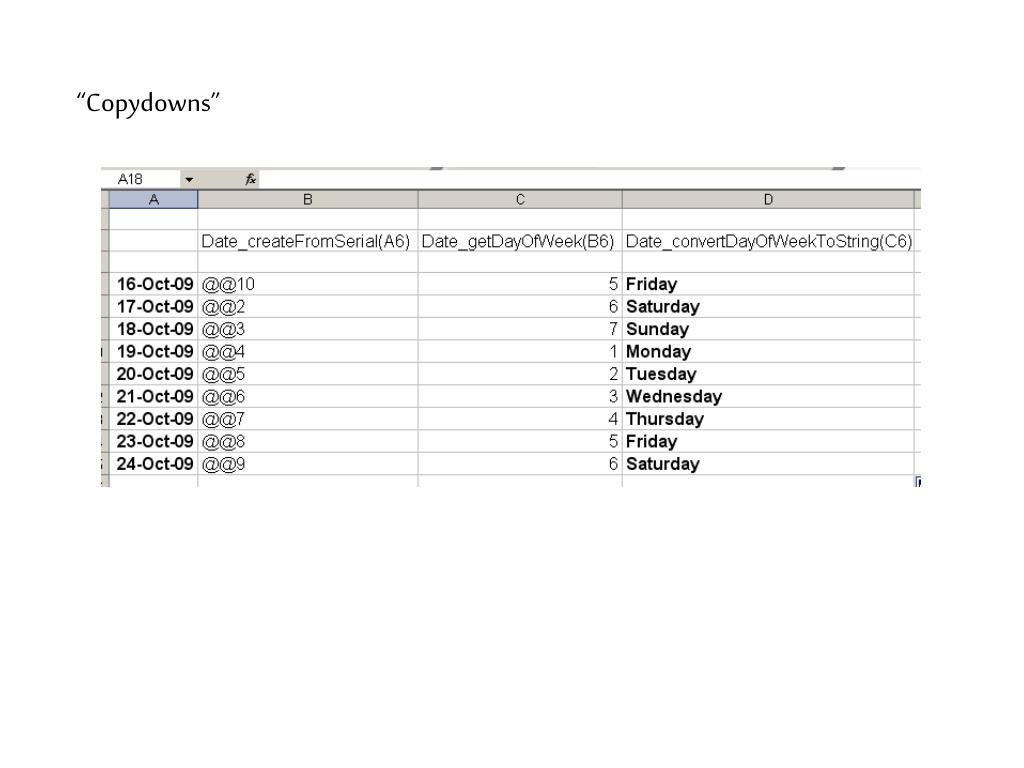This screenshot has width=1024, height=768.
Task: Click the @@2 cell
Action: (308, 306)
